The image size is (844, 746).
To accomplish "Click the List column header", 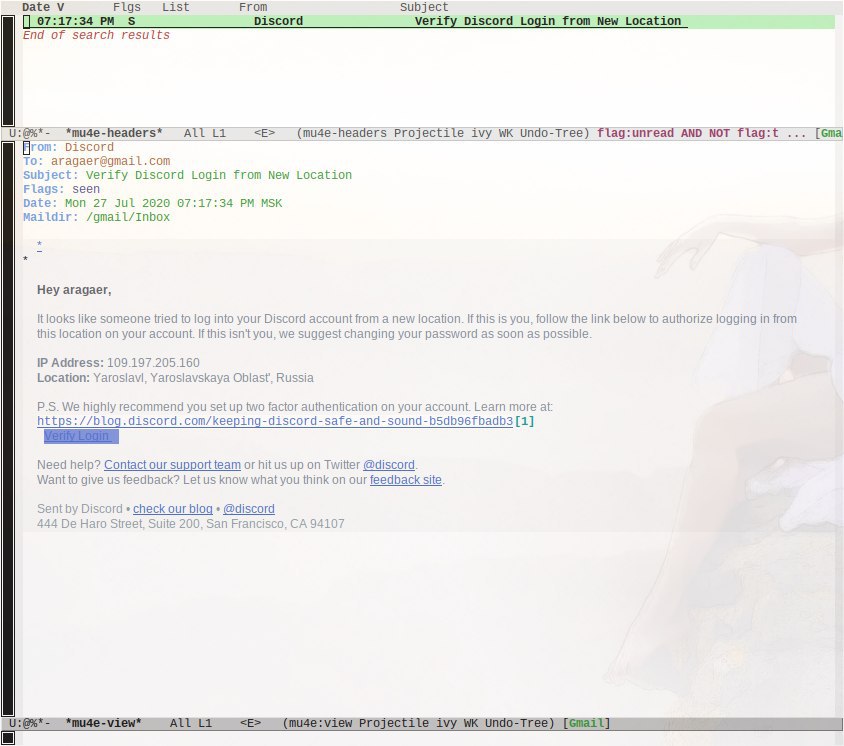I will click(176, 7).
